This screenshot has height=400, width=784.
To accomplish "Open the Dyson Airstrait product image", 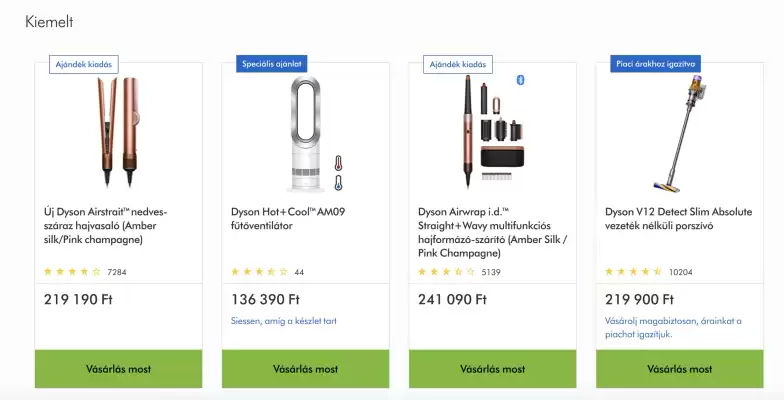I will pyautogui.click(x=118, y=132).
